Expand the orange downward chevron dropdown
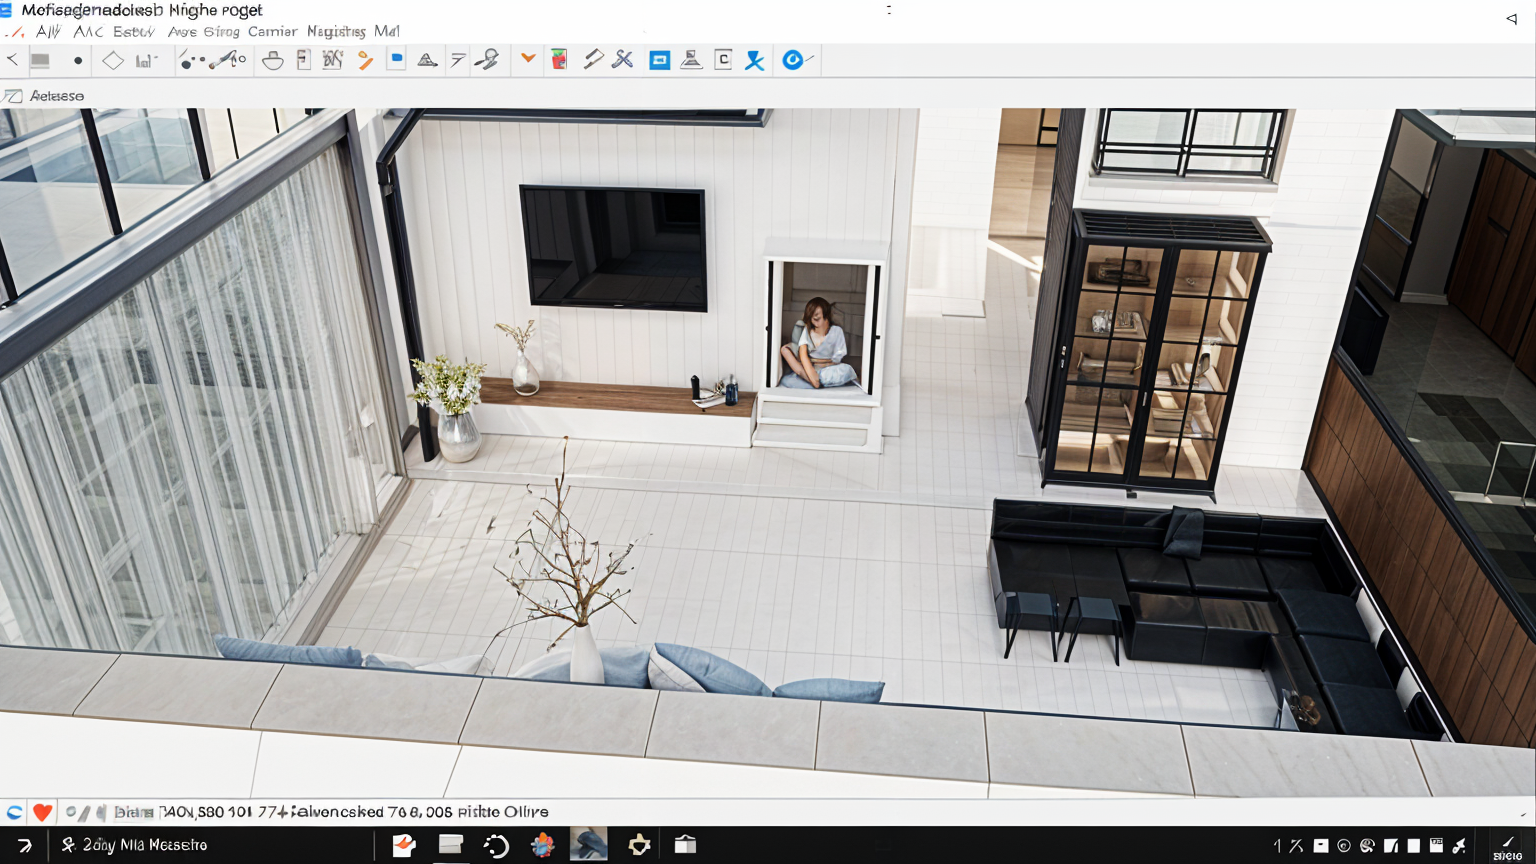The height and width of the screenshot is (864, 1536). [x=528, y=59]
